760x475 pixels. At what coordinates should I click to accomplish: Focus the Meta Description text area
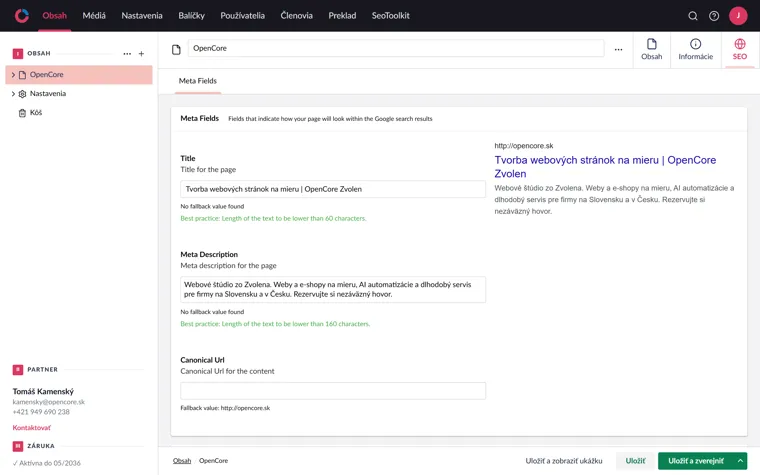[x=333, y=289]
